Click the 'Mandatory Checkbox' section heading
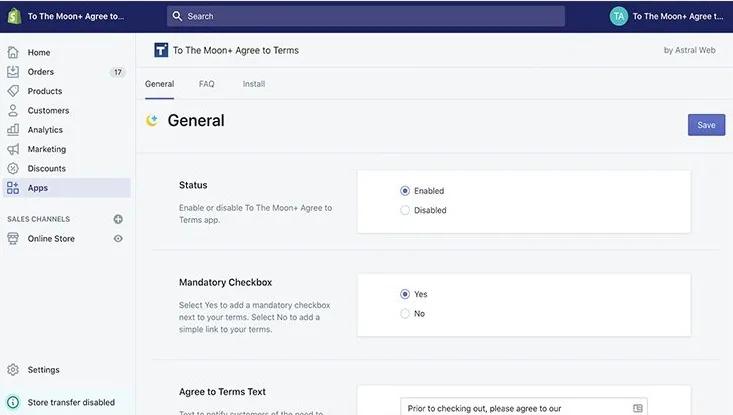The image size is (733, 415). pos(225,282)
